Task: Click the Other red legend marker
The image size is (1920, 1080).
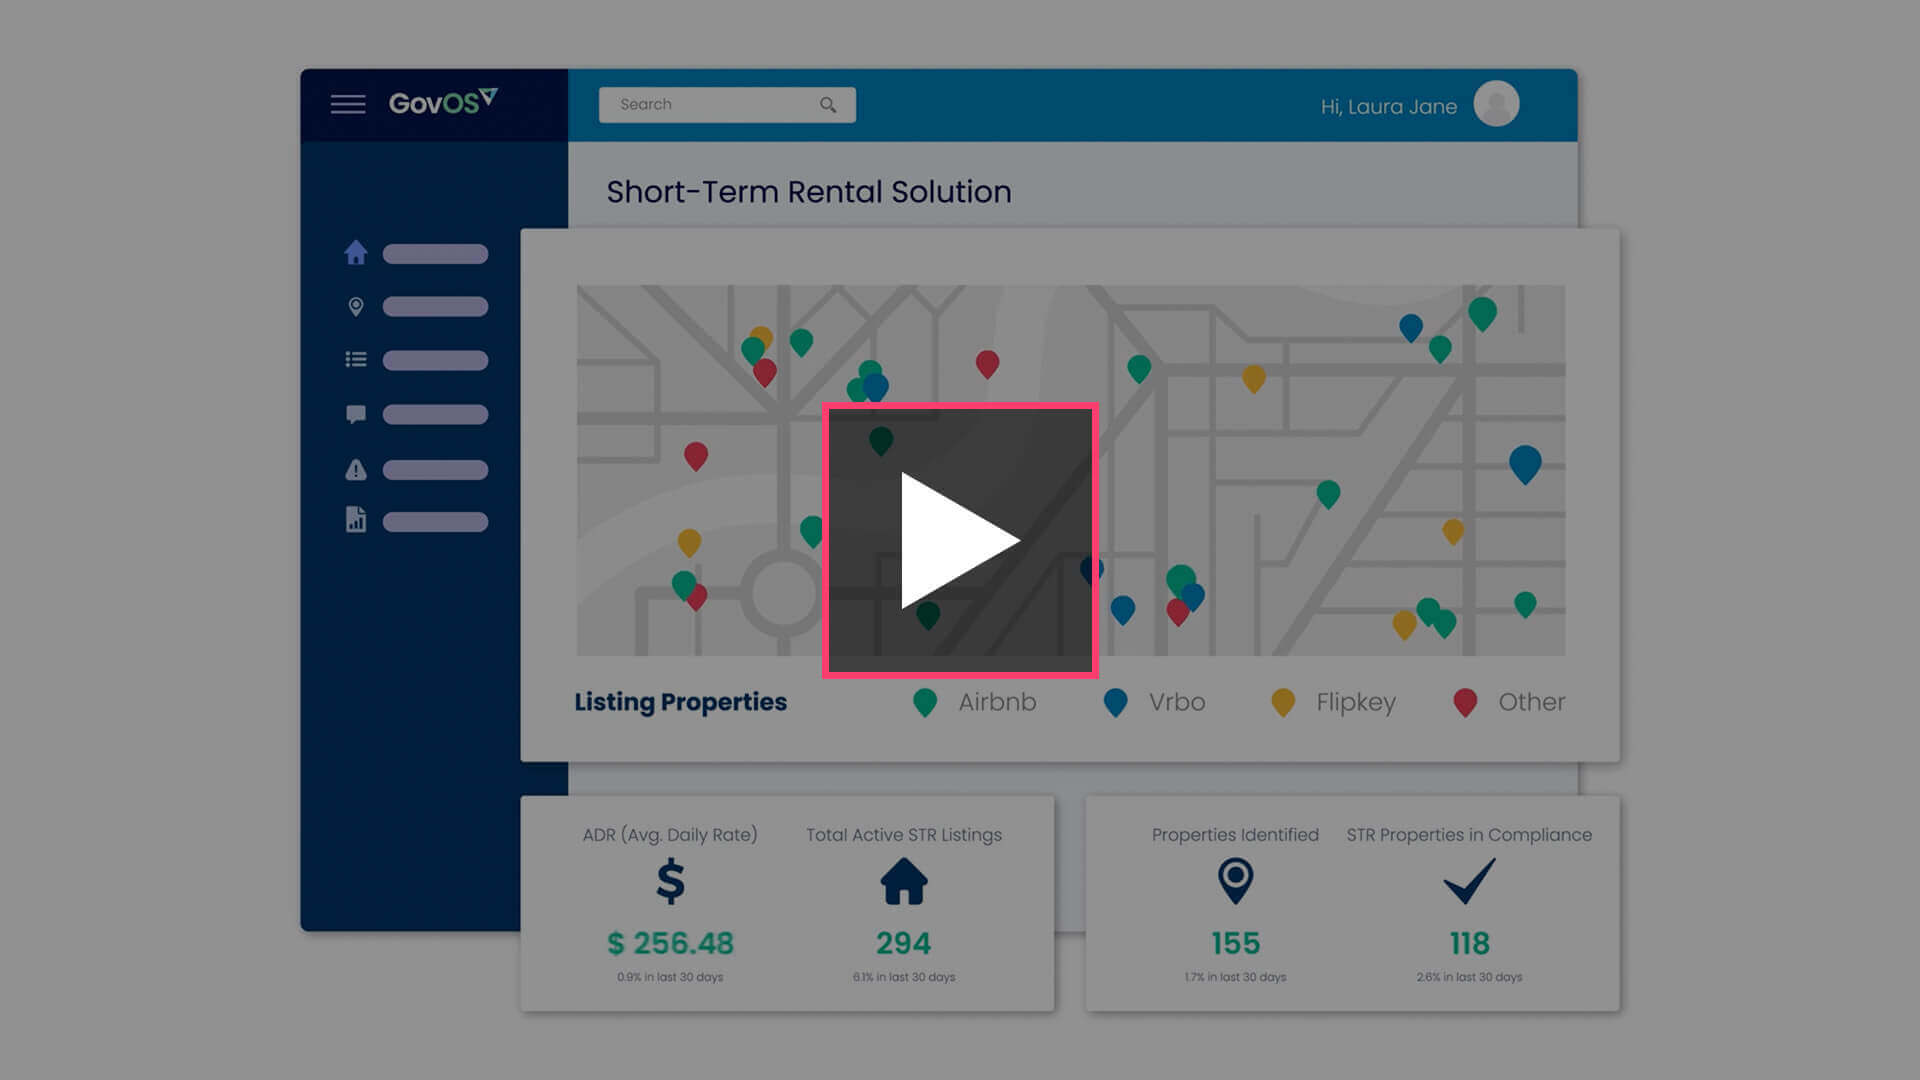Action: click(1465, 703)
